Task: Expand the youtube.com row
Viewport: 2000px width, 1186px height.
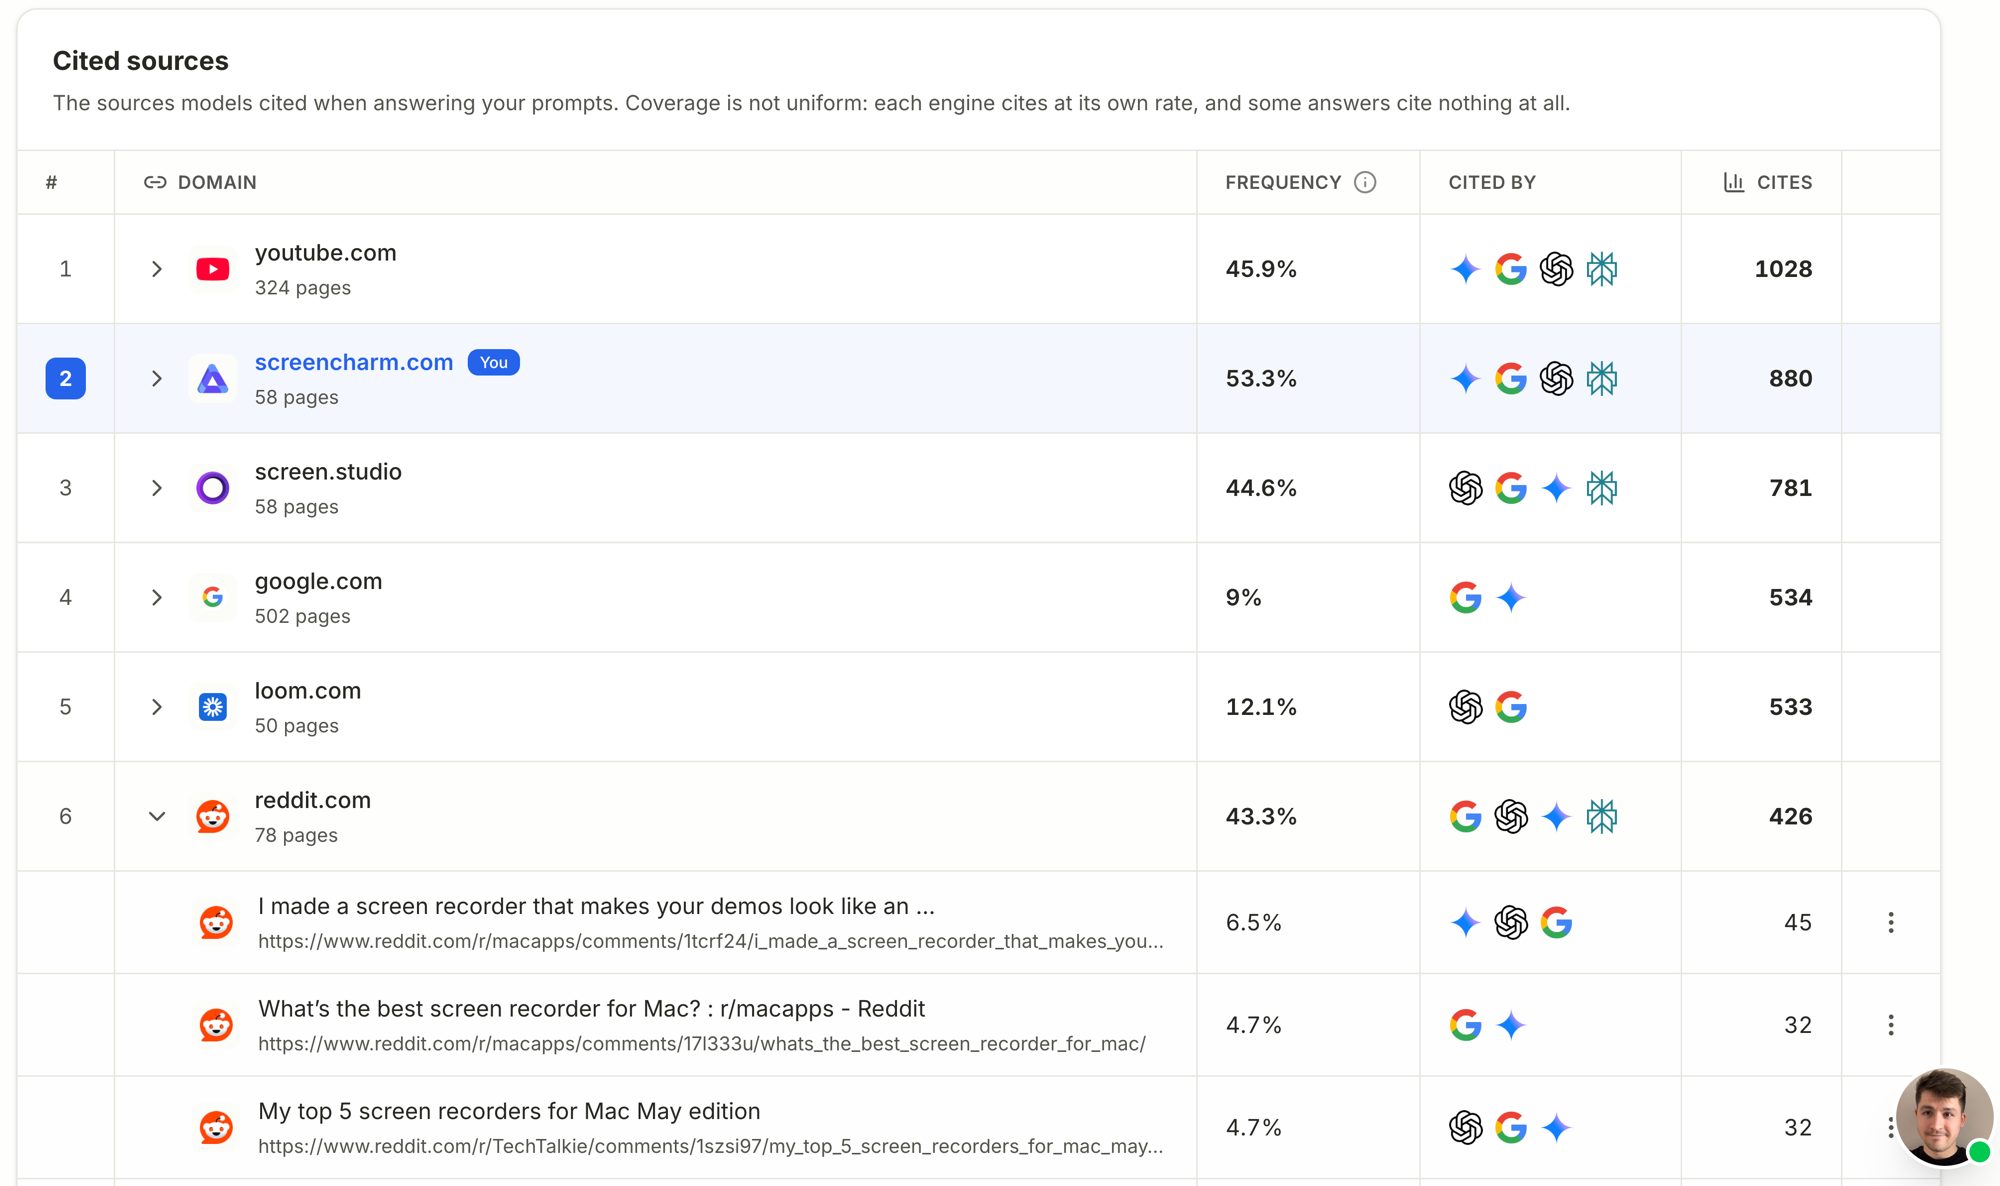Action: (x=156, y=269)
